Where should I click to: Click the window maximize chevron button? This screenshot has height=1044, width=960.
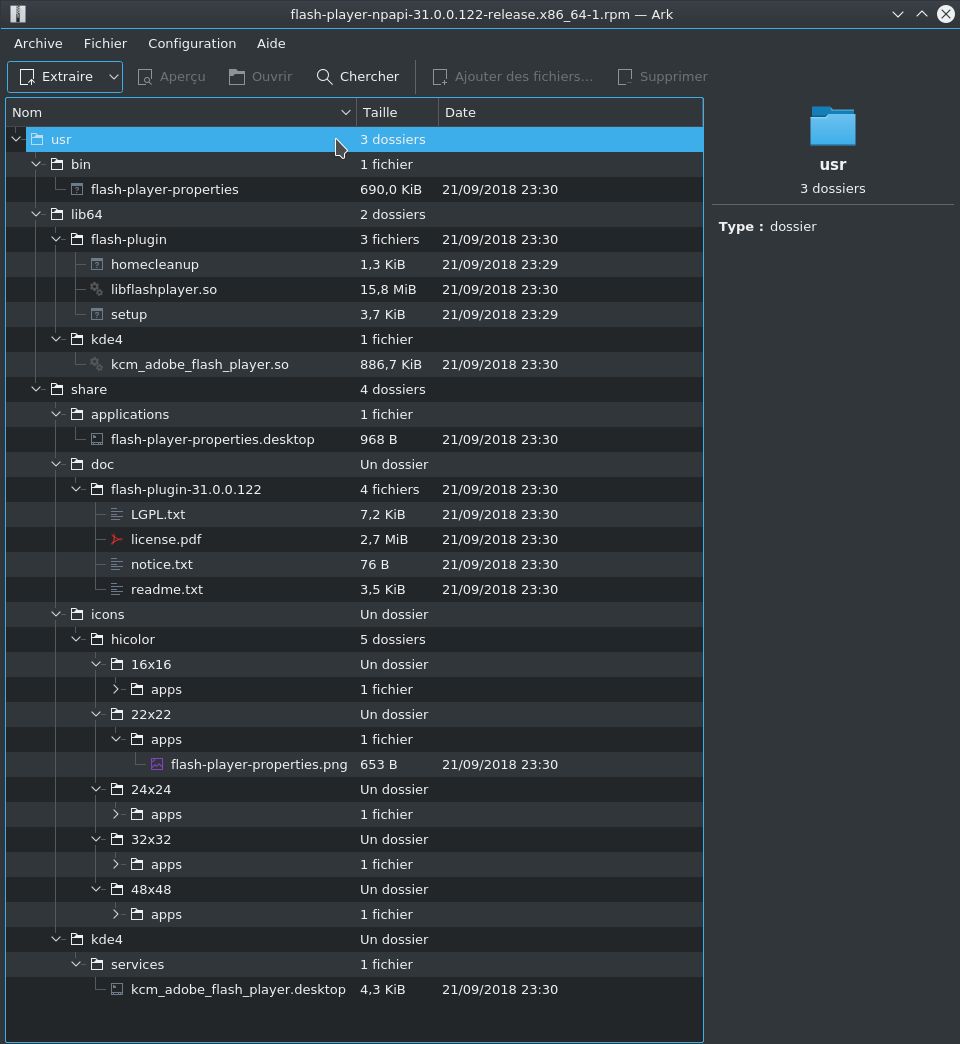pyautogui.click(x=921, y=14)
